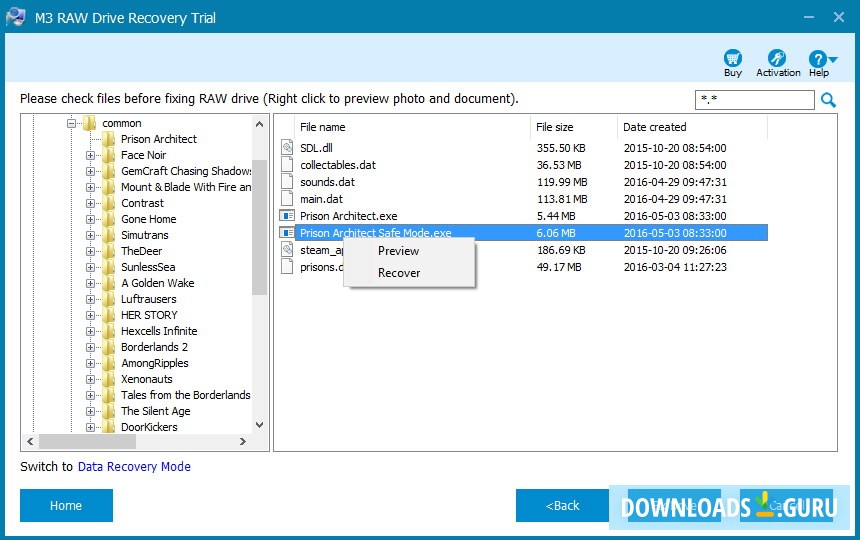
Task: Click the file search filter field
Action: click(755, 100)
